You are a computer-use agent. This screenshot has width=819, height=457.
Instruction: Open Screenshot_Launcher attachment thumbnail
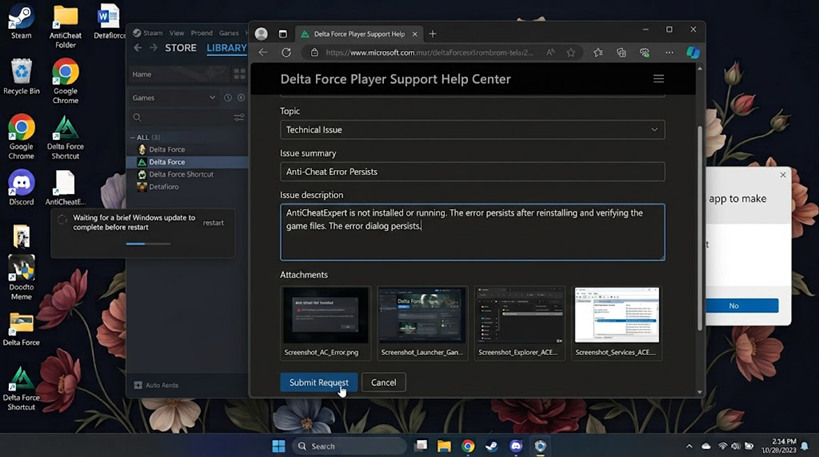[422, 323]
